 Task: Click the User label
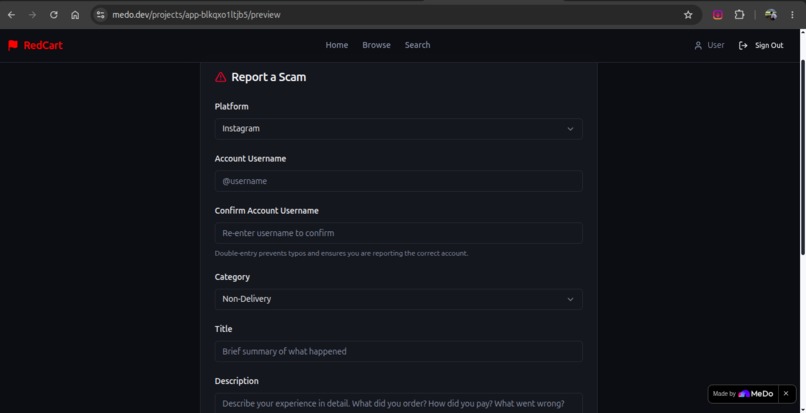point(716,45)
